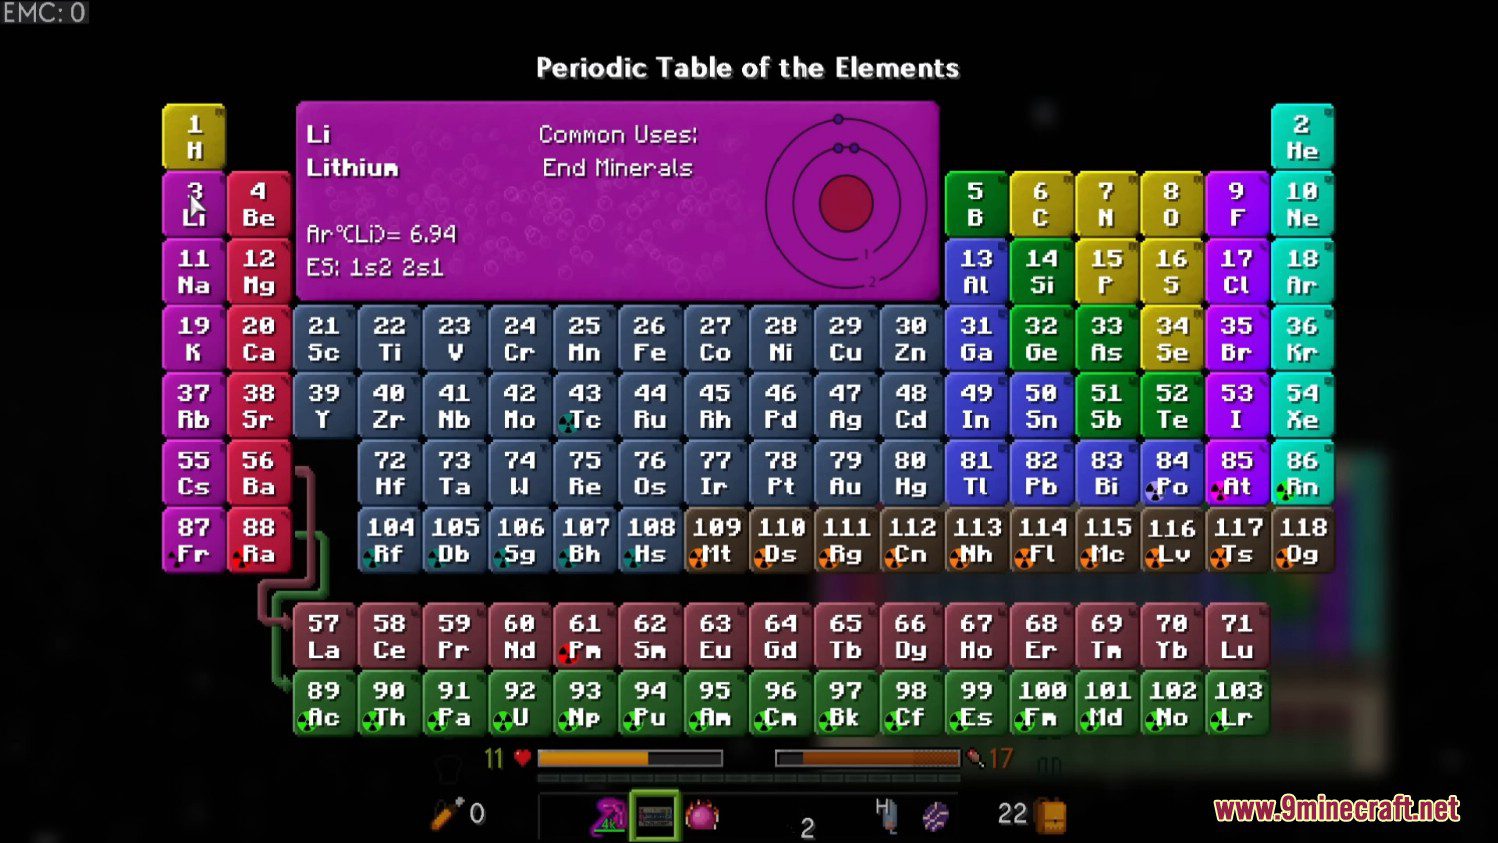Image resolution: width=1498 pixels, height=843 pixels.
Task: Select the Krypton (36 Kr) tile
Action: [x=1302, y=338]
